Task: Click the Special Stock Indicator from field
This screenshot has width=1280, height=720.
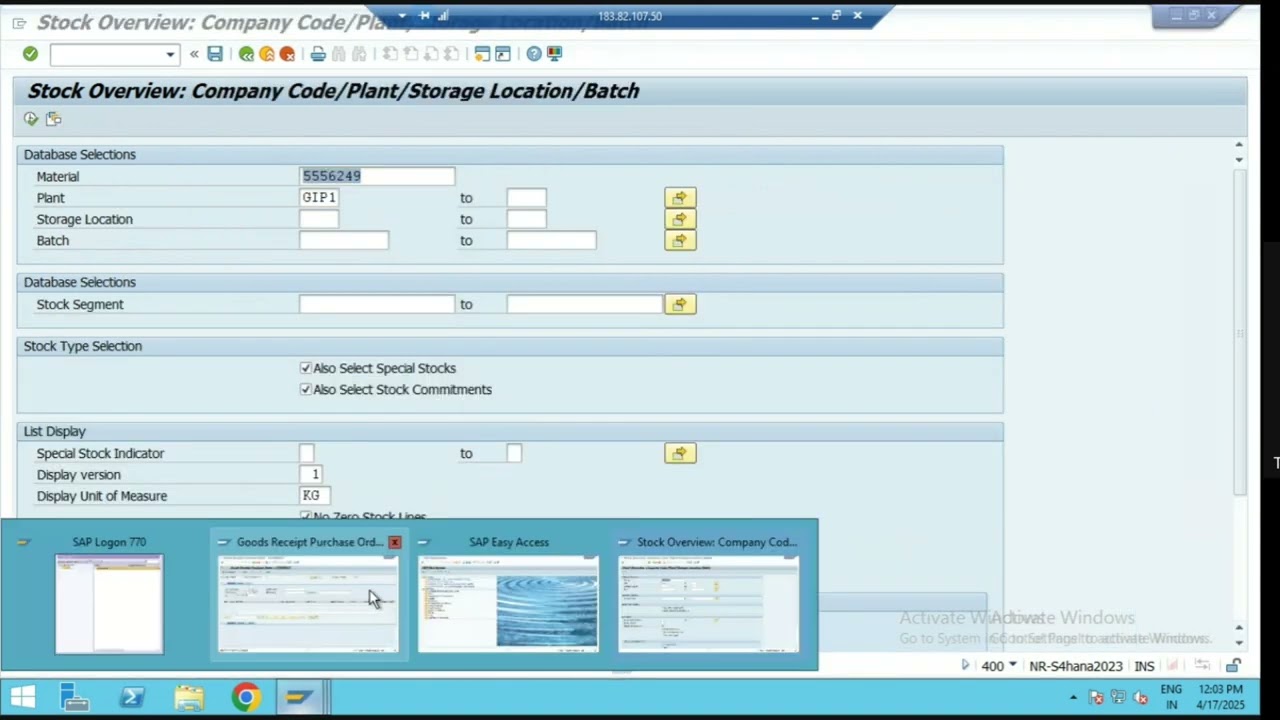Action: coord(307,453)
